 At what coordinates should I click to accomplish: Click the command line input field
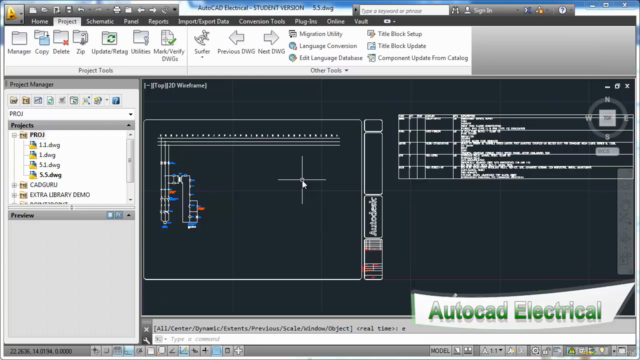[x=392, y=339]
